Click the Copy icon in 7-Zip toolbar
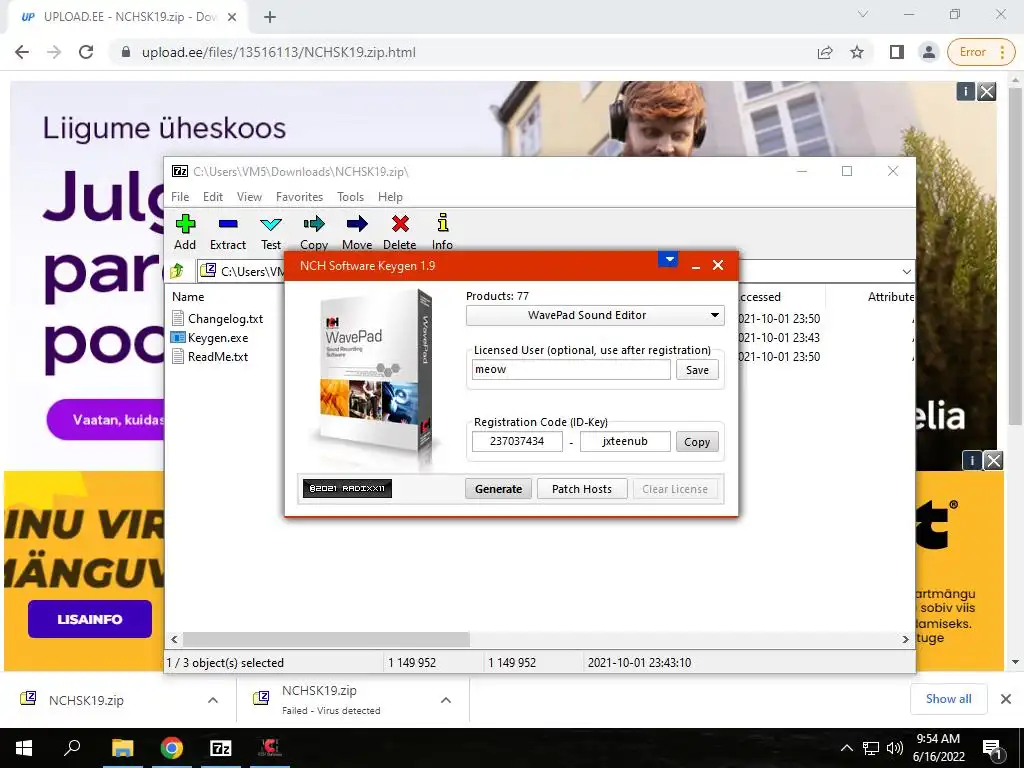This screenshot has height=768, width=1024. [x=314, y=224]
